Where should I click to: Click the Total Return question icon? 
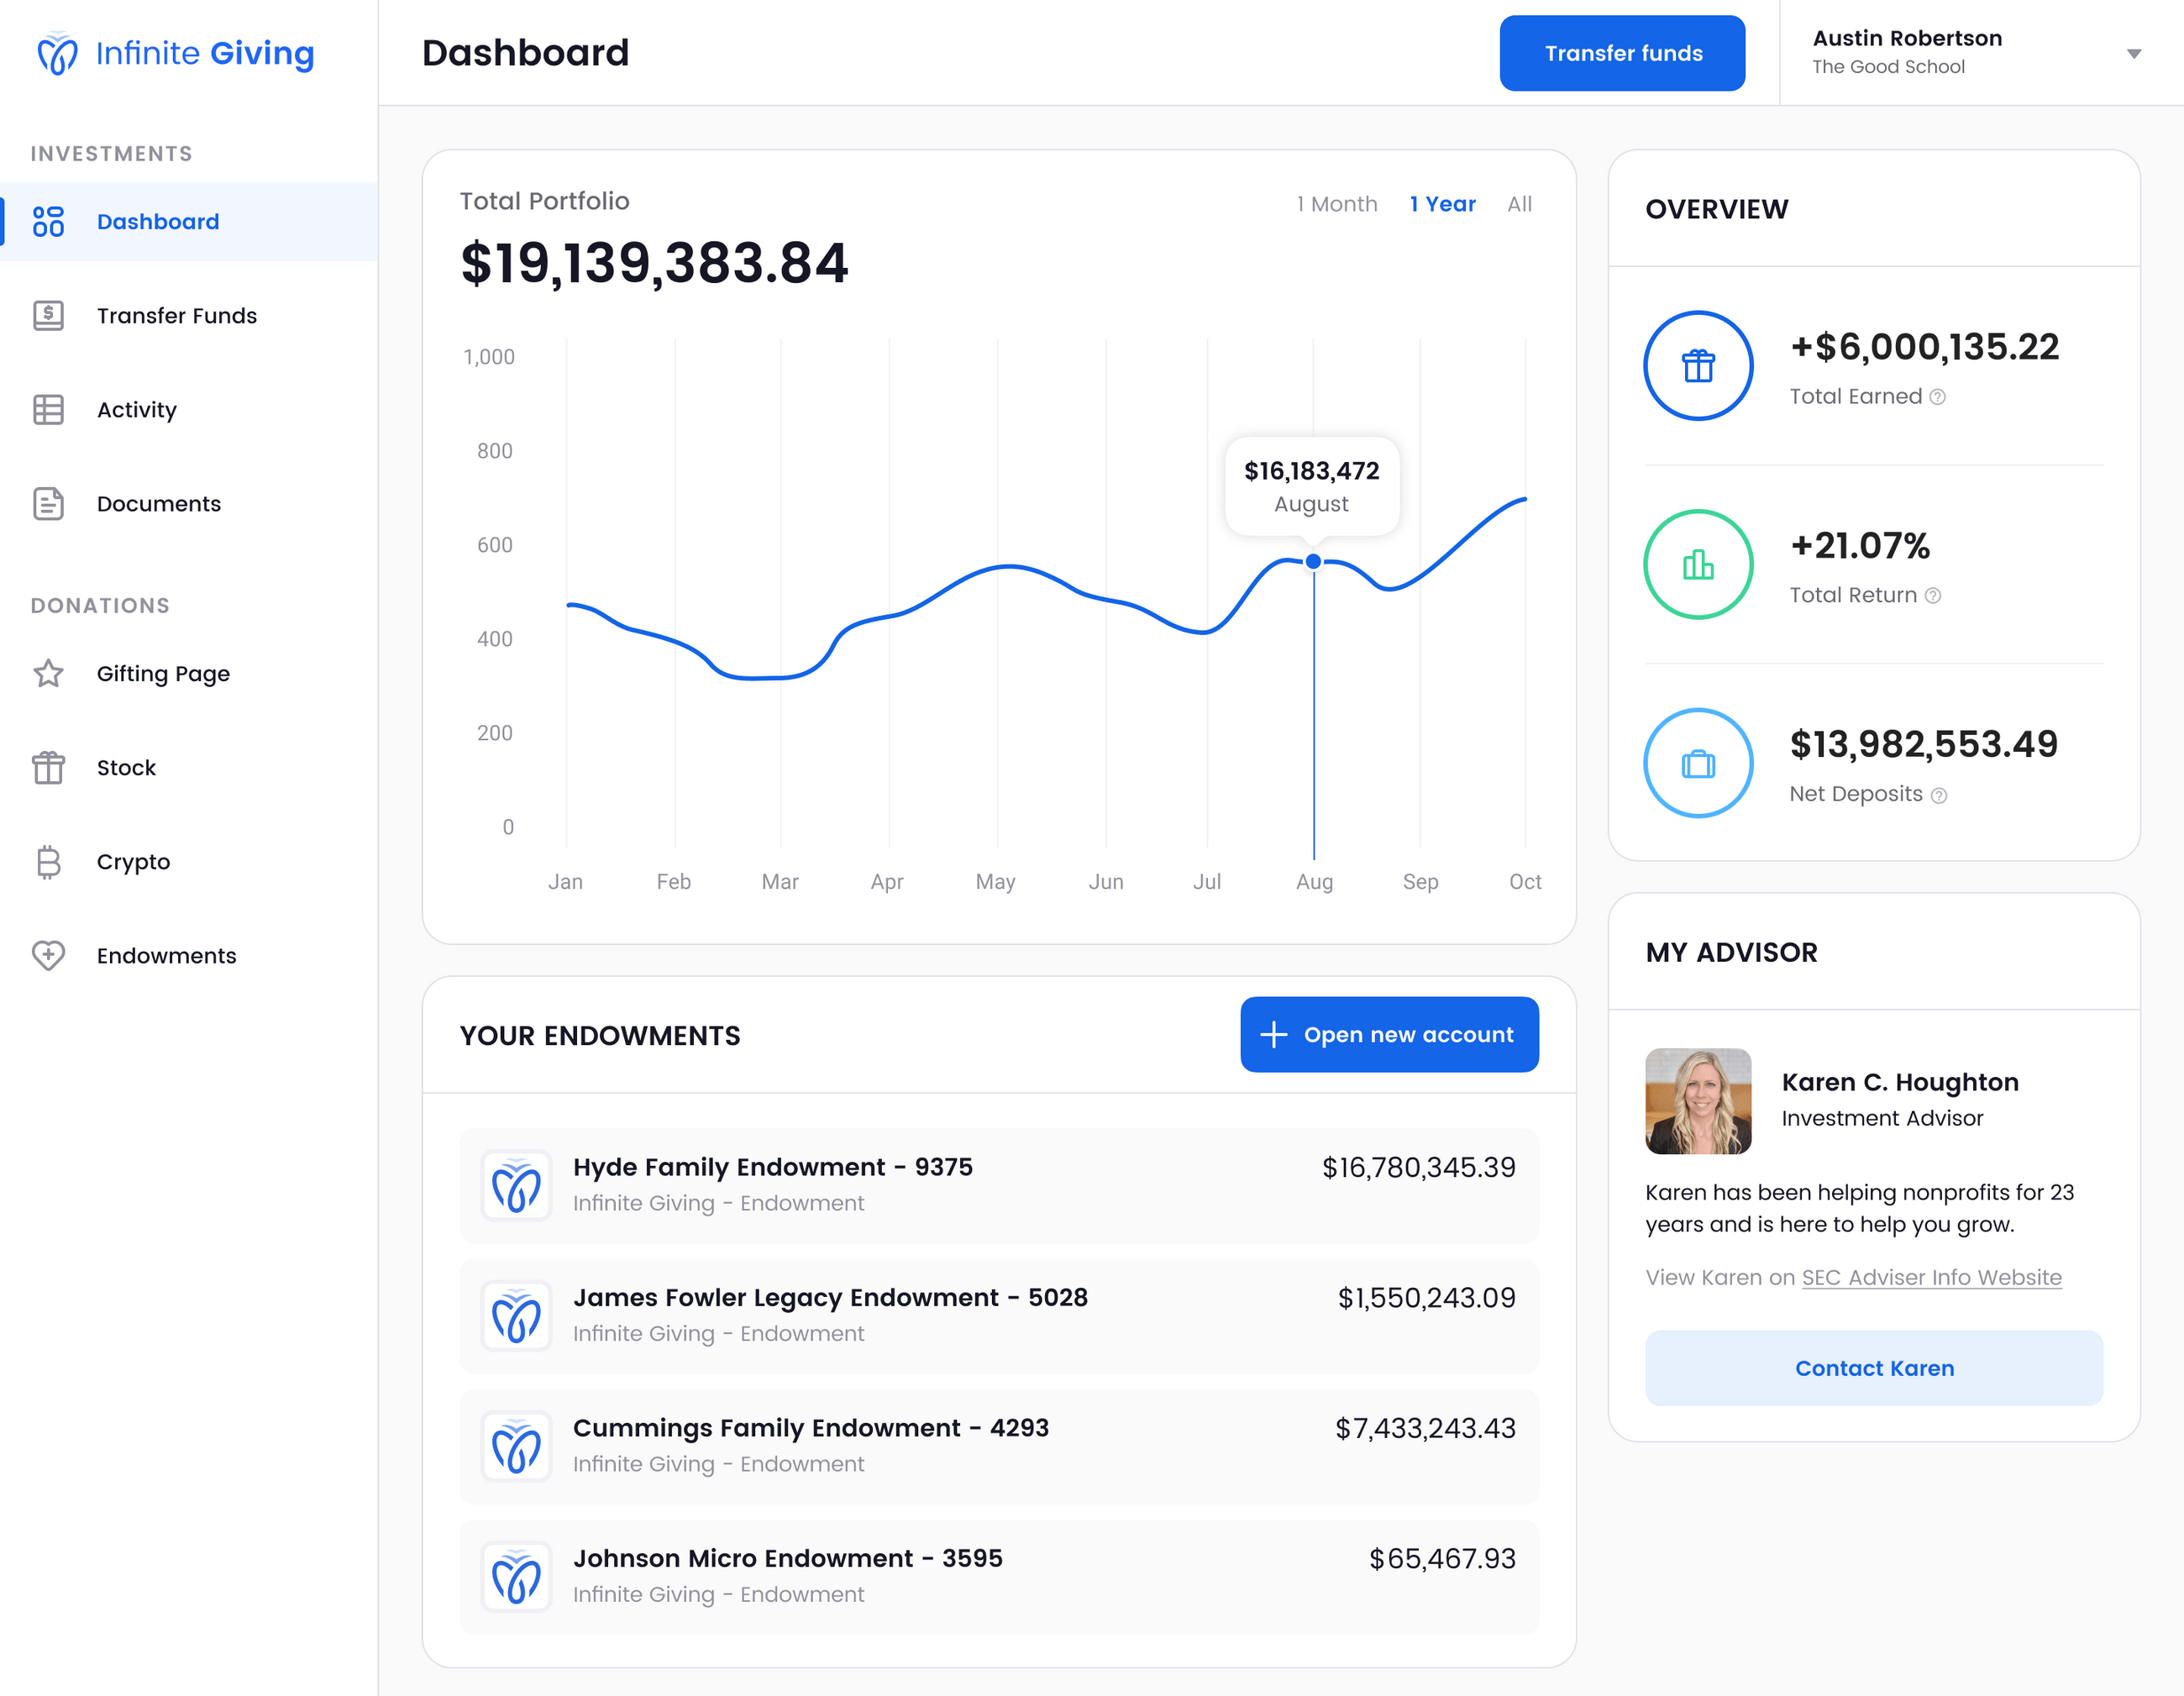tap(1933, 596)
